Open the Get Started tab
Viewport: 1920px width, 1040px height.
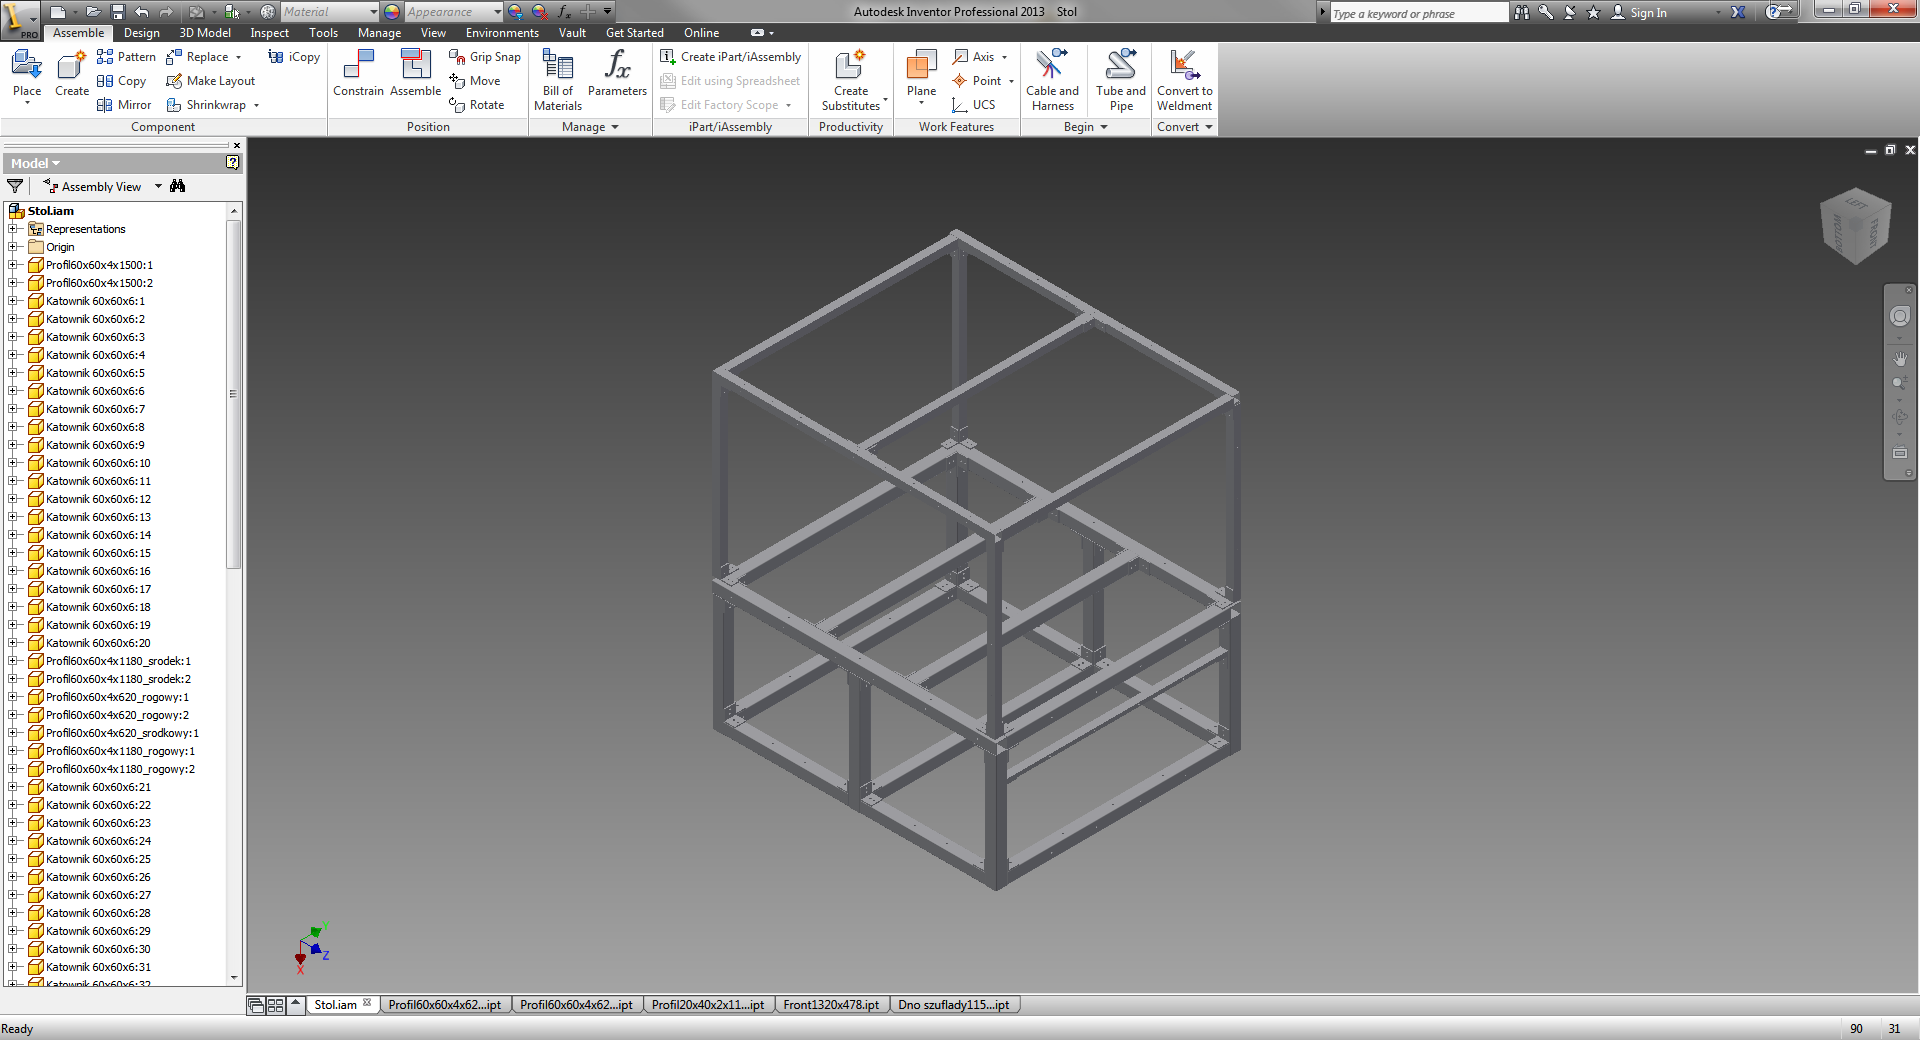pyautogui.click(x=635, y=33)
